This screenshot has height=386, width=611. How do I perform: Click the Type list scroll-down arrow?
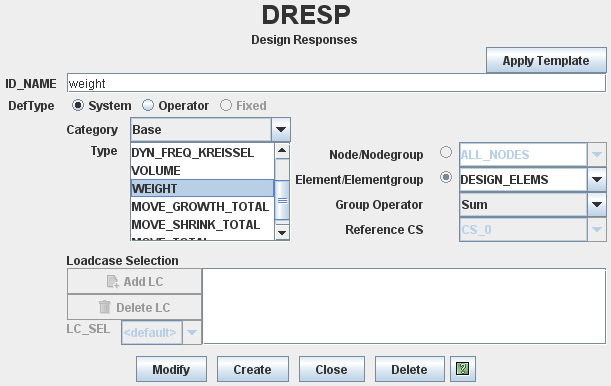[282, 233]
